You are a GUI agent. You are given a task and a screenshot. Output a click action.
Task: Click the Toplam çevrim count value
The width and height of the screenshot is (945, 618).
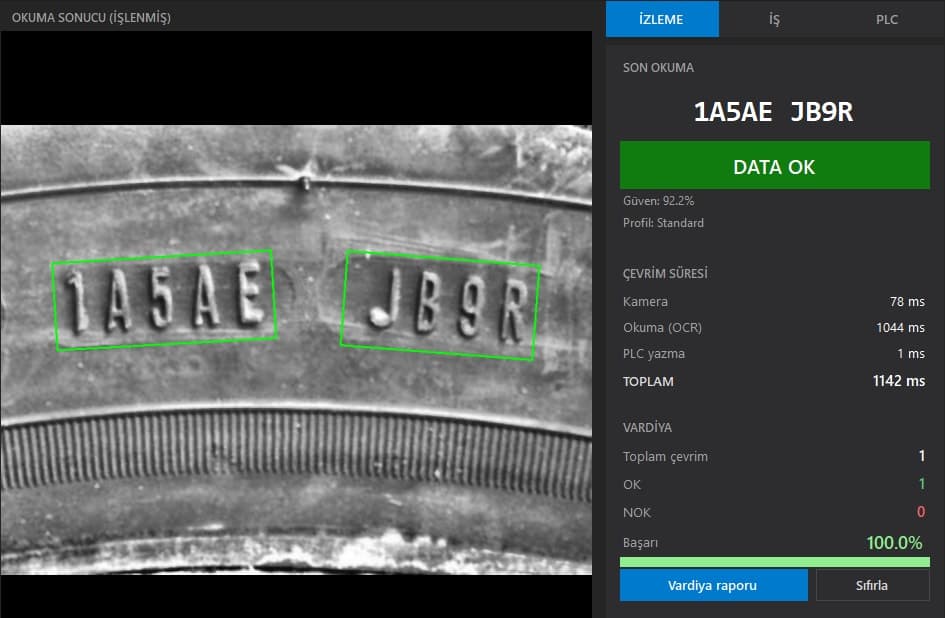pos(921,456)
